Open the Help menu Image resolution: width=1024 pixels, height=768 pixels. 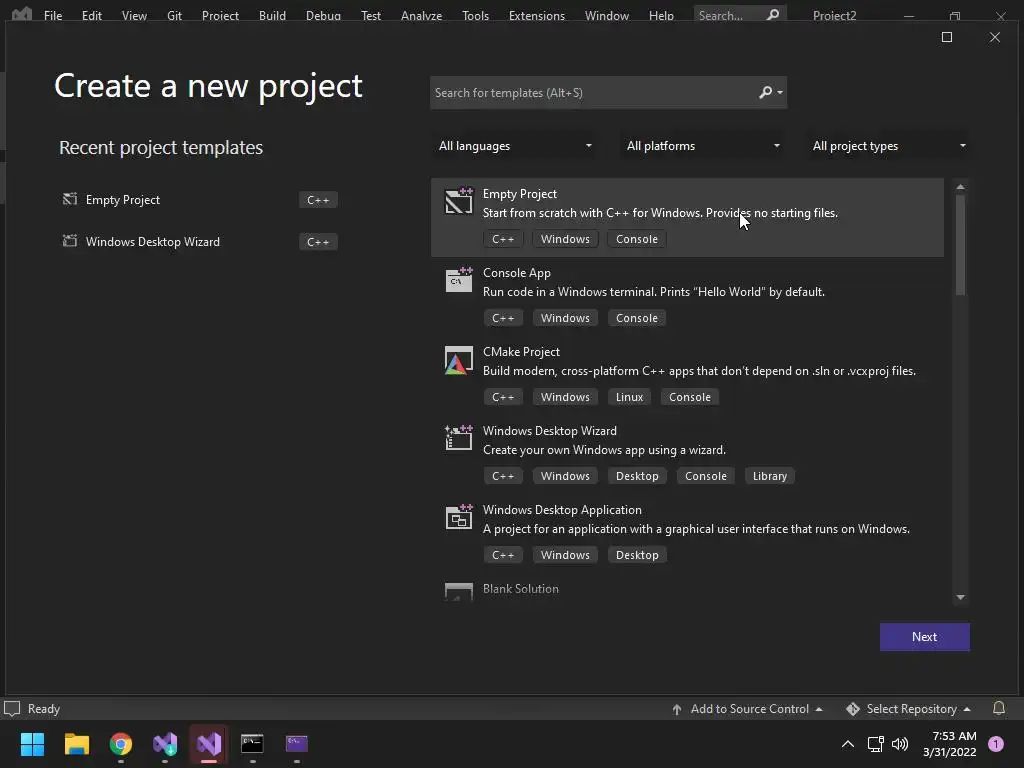pyautogui.click(x=661, y=15)
